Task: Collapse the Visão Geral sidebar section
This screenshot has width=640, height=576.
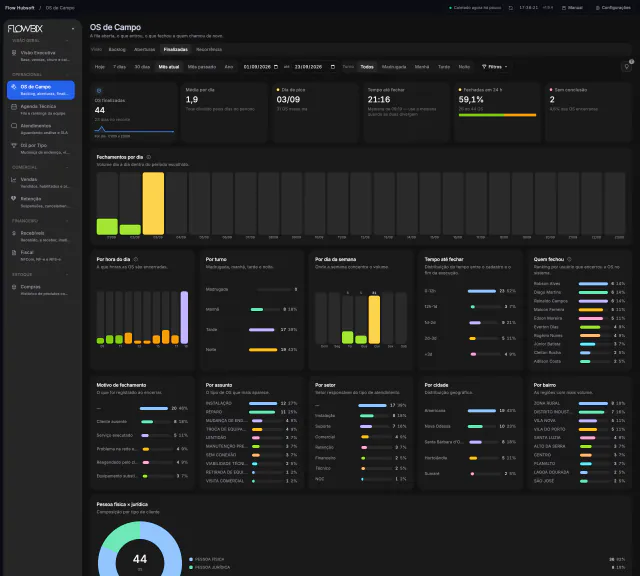Action: (67, 40)
